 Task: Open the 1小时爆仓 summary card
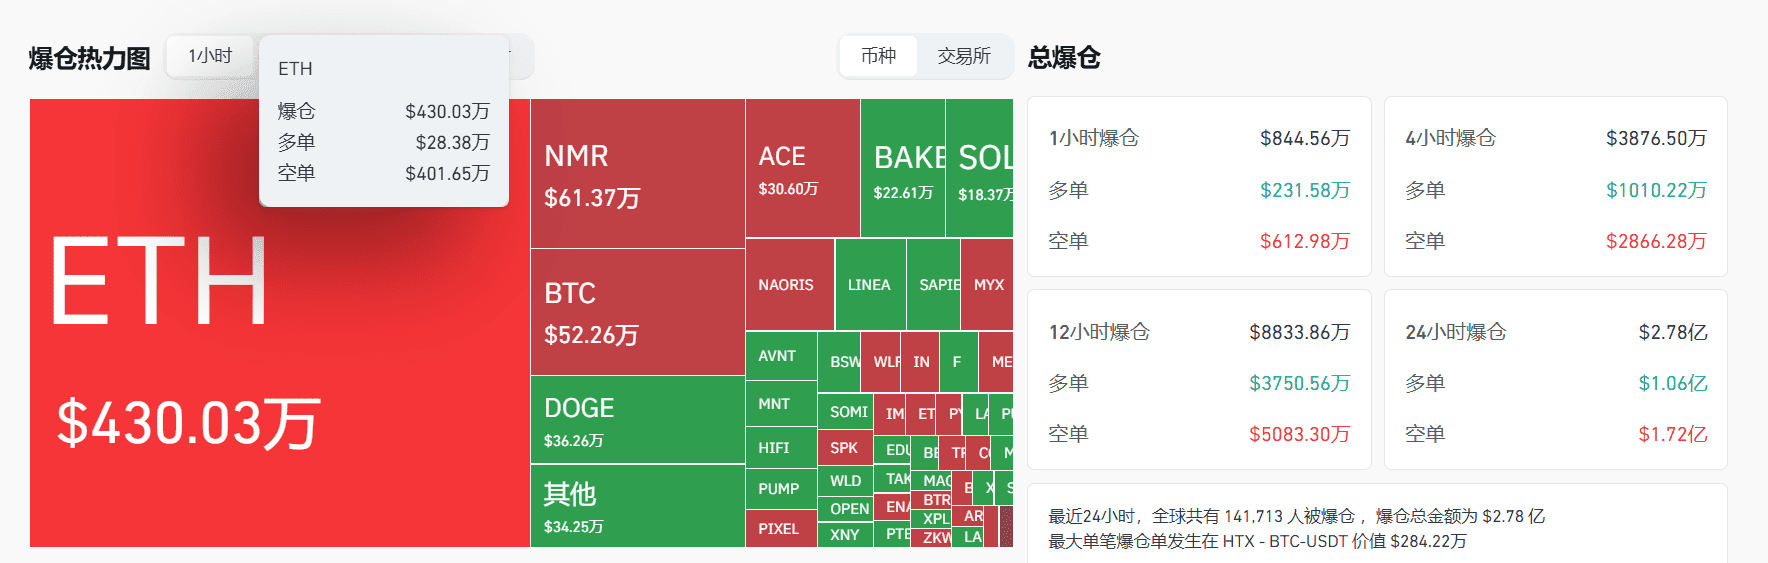1199,187
